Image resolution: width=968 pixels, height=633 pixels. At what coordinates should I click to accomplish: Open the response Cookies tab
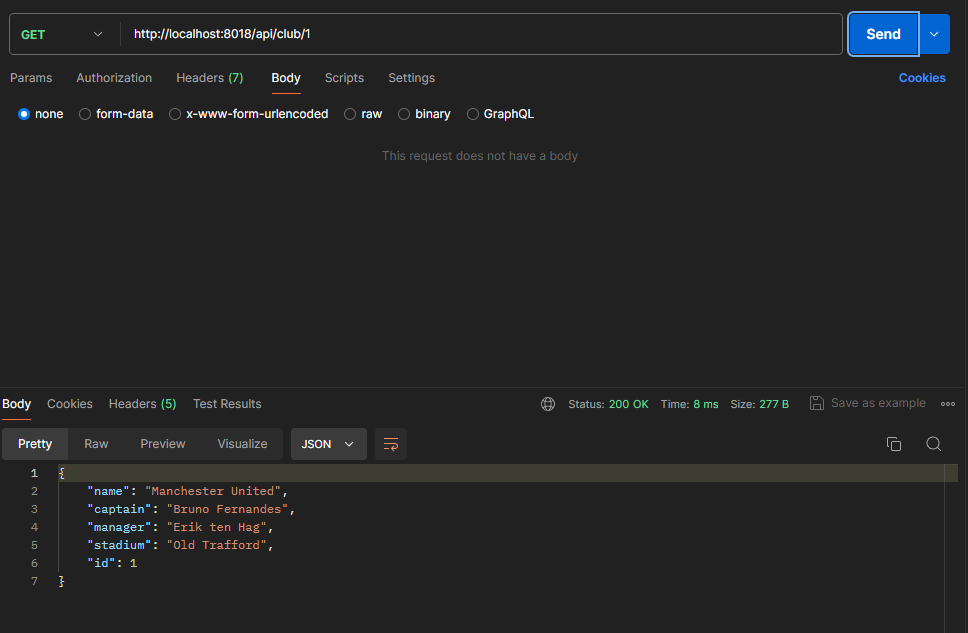70,404
